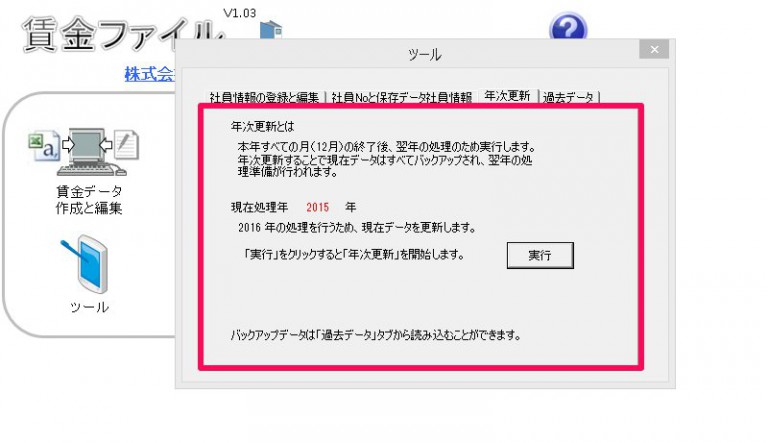Click the ツール label under the tablet icon
This screenshot has width=768, height=443.
[89, 307]
